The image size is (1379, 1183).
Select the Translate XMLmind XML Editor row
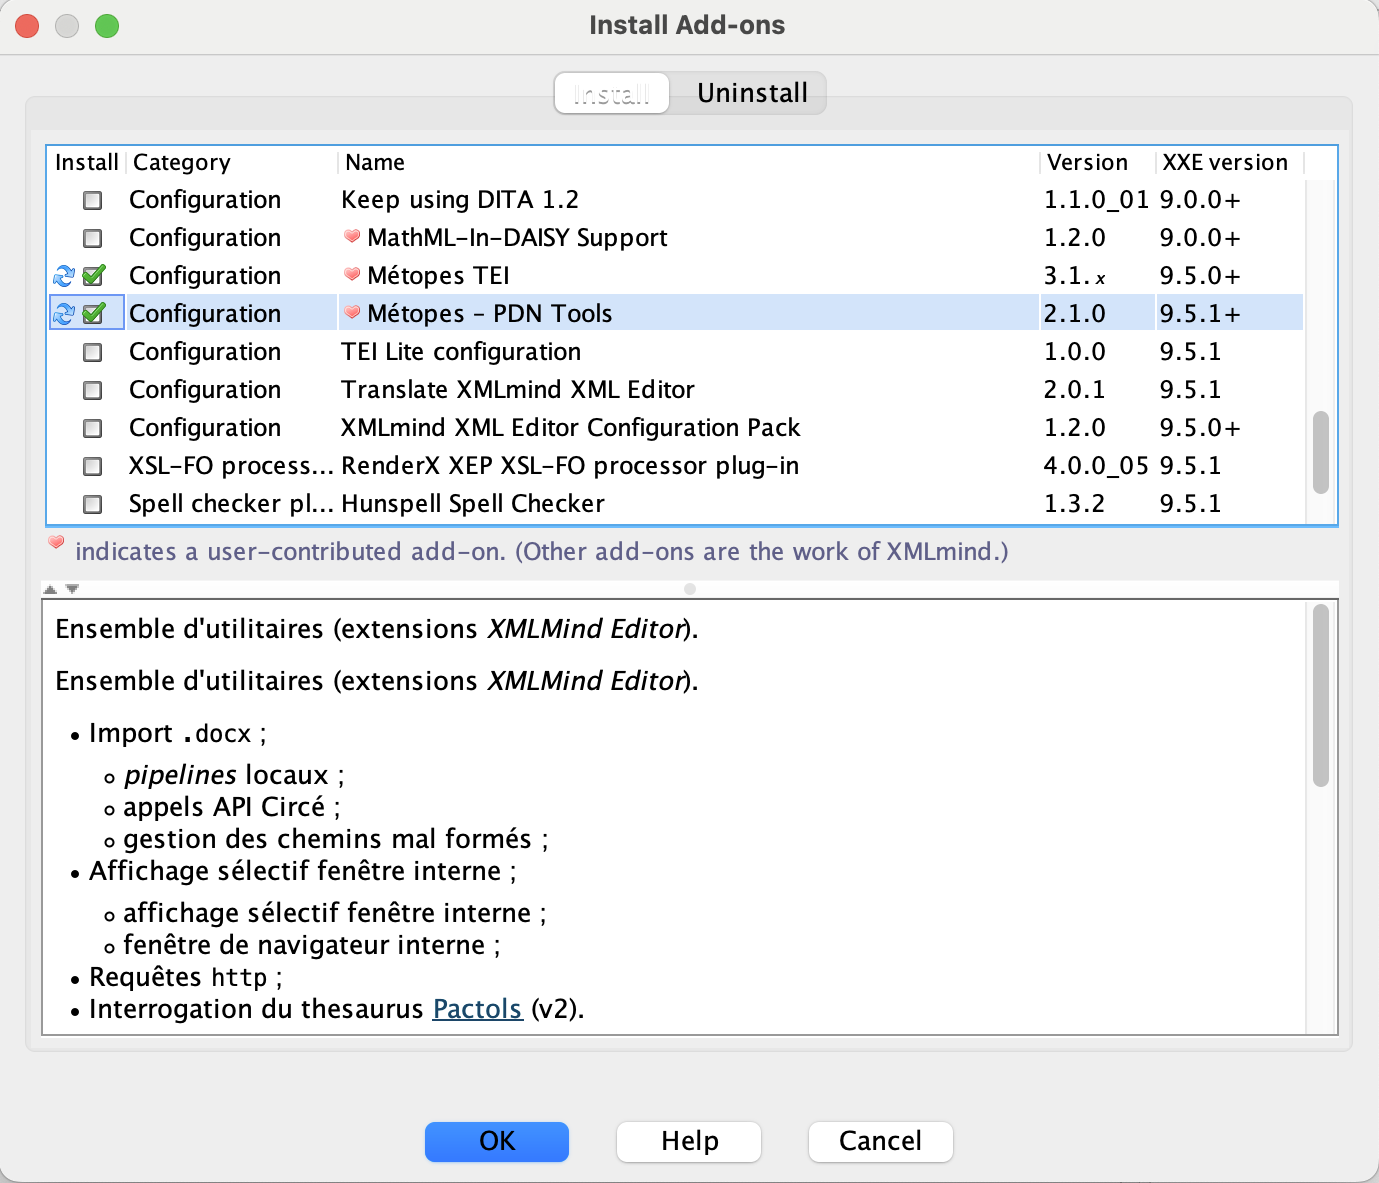tap(676, 390)
